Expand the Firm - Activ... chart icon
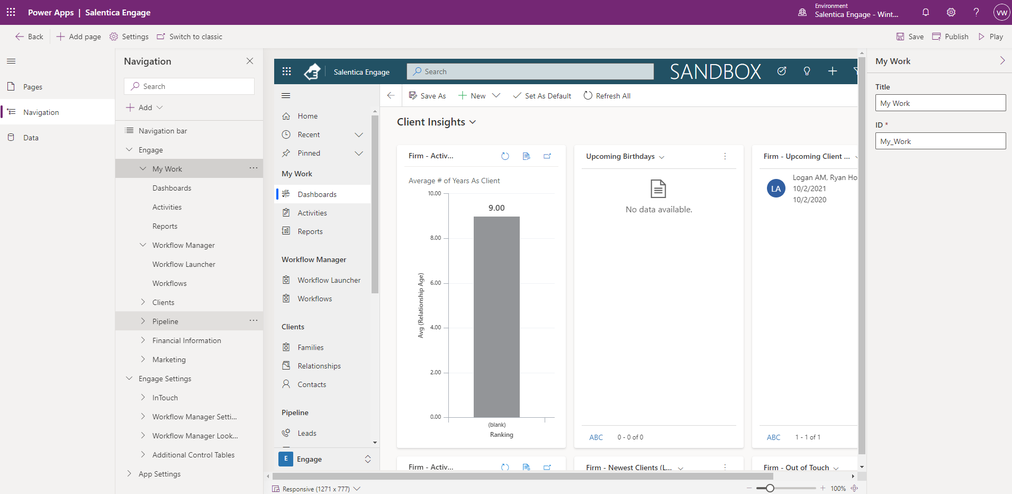Image resolution: width=1012 pixels, height=494 pixels. (547, 156)
